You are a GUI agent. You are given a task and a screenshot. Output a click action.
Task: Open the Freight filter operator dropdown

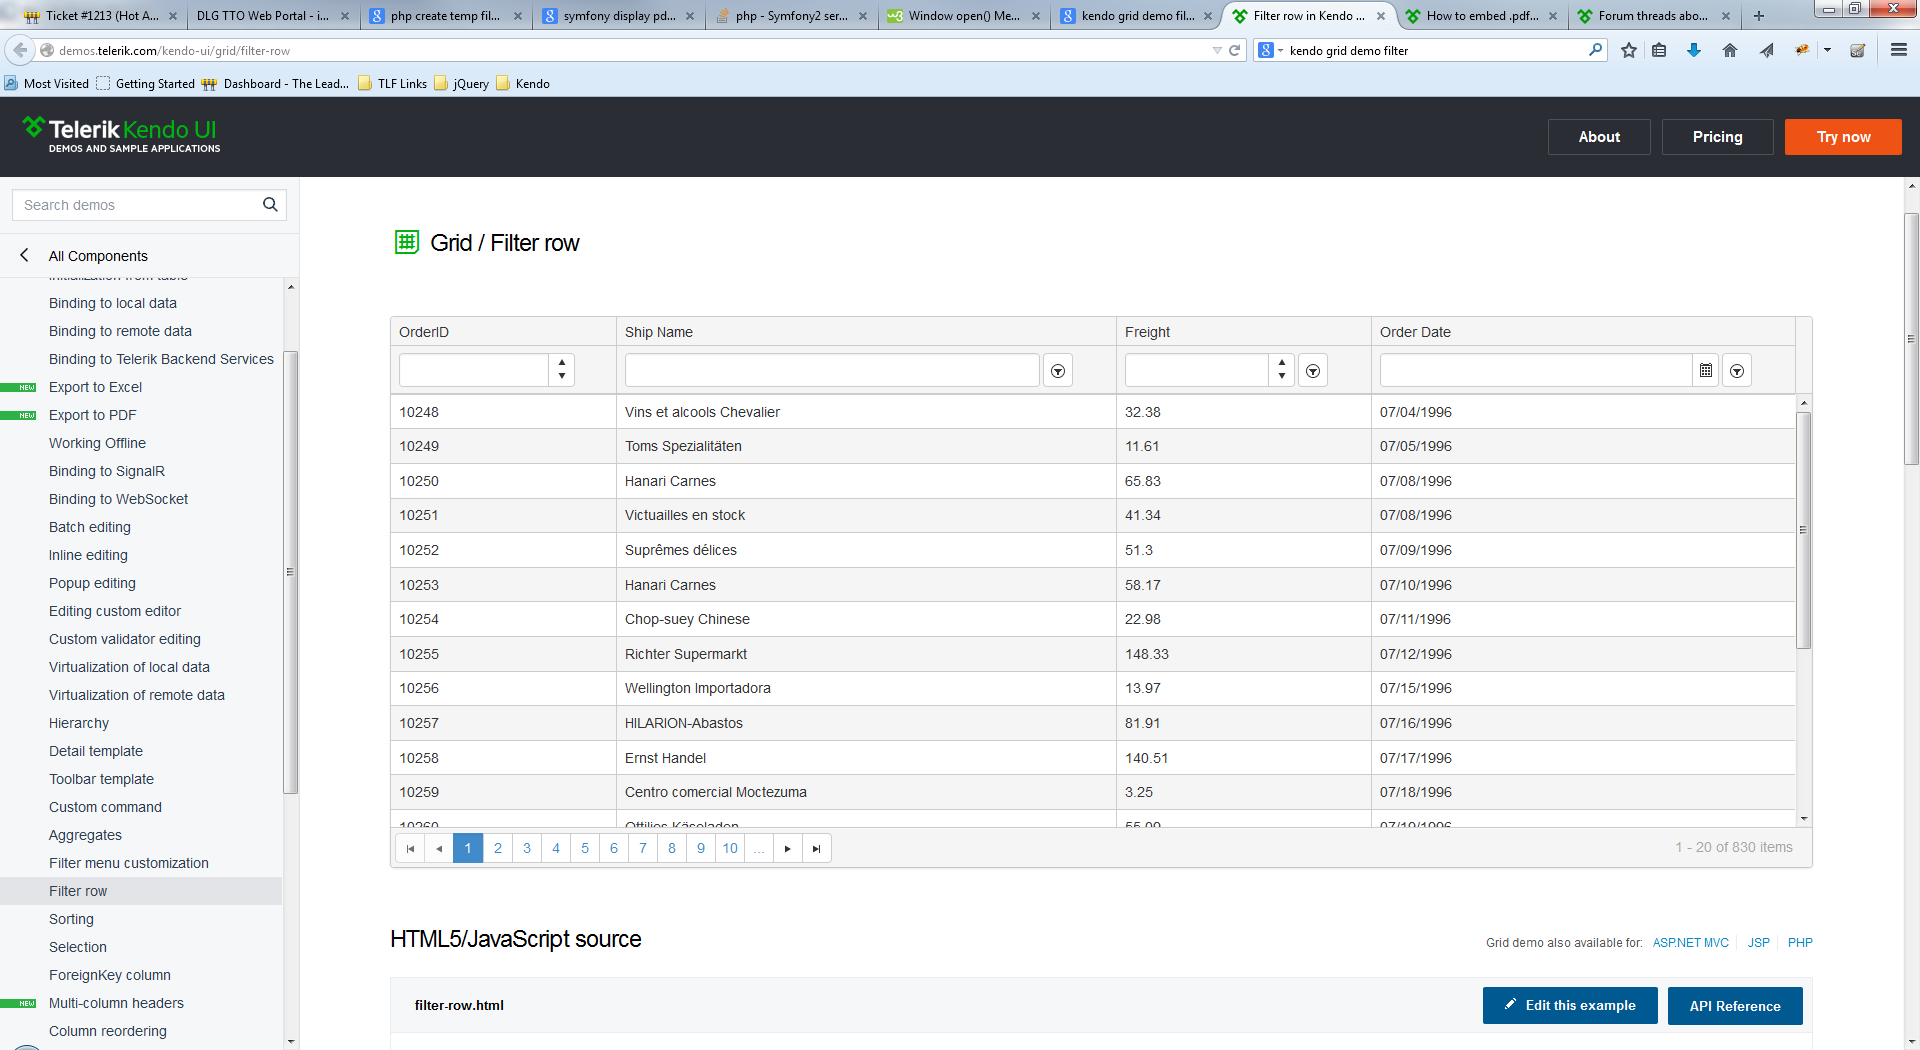(1313, 371)
